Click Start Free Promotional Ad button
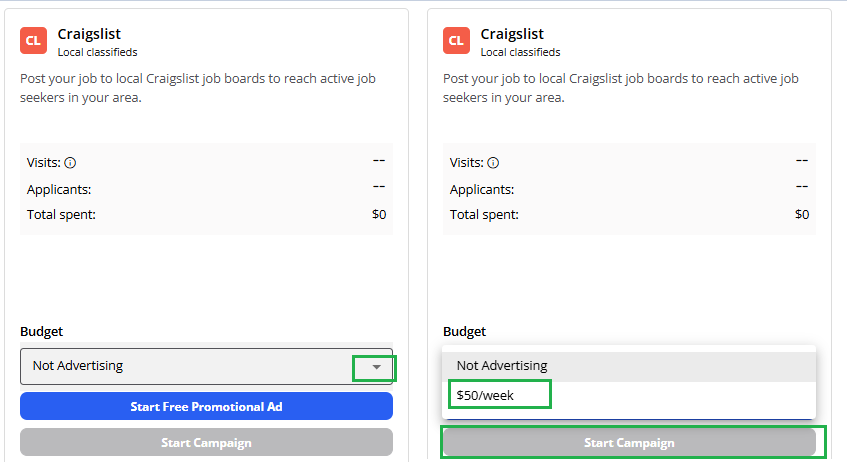 [x=206, y=406]
